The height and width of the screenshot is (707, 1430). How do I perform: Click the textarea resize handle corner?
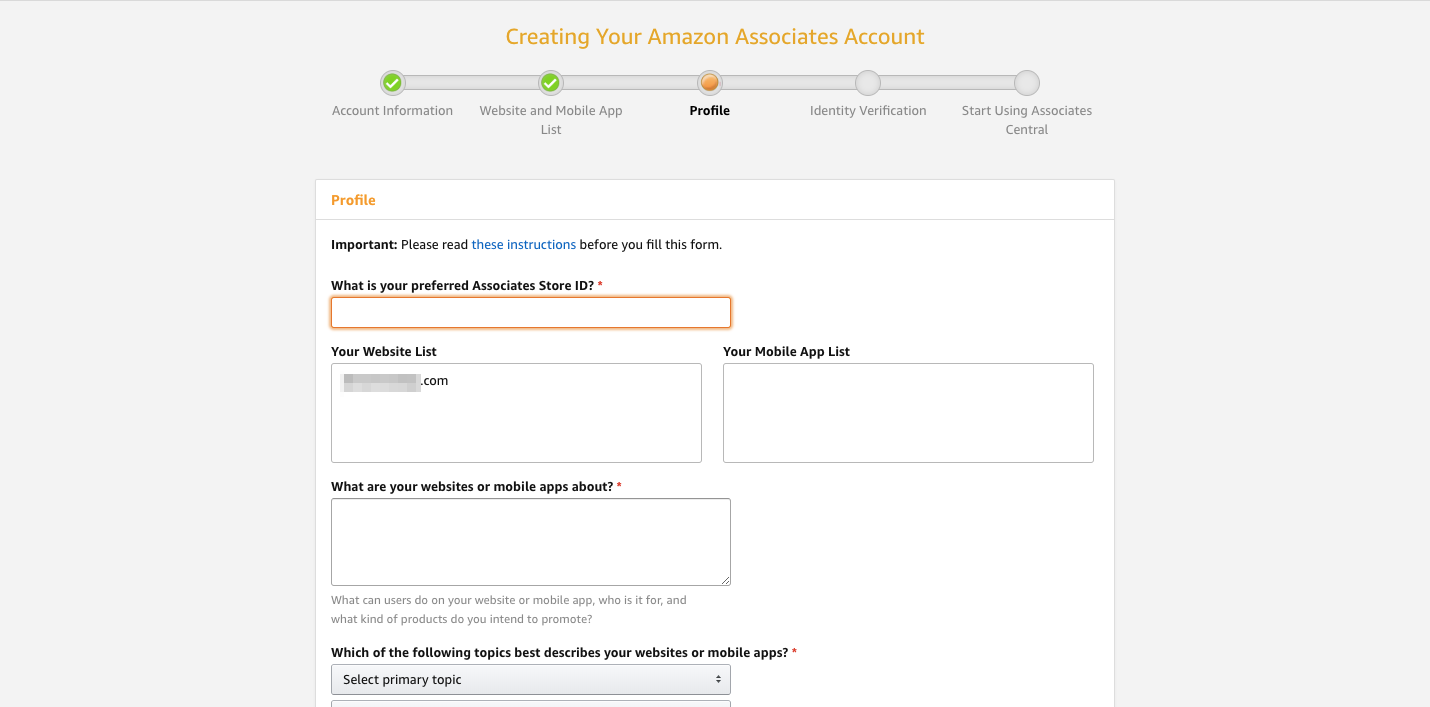725,580
